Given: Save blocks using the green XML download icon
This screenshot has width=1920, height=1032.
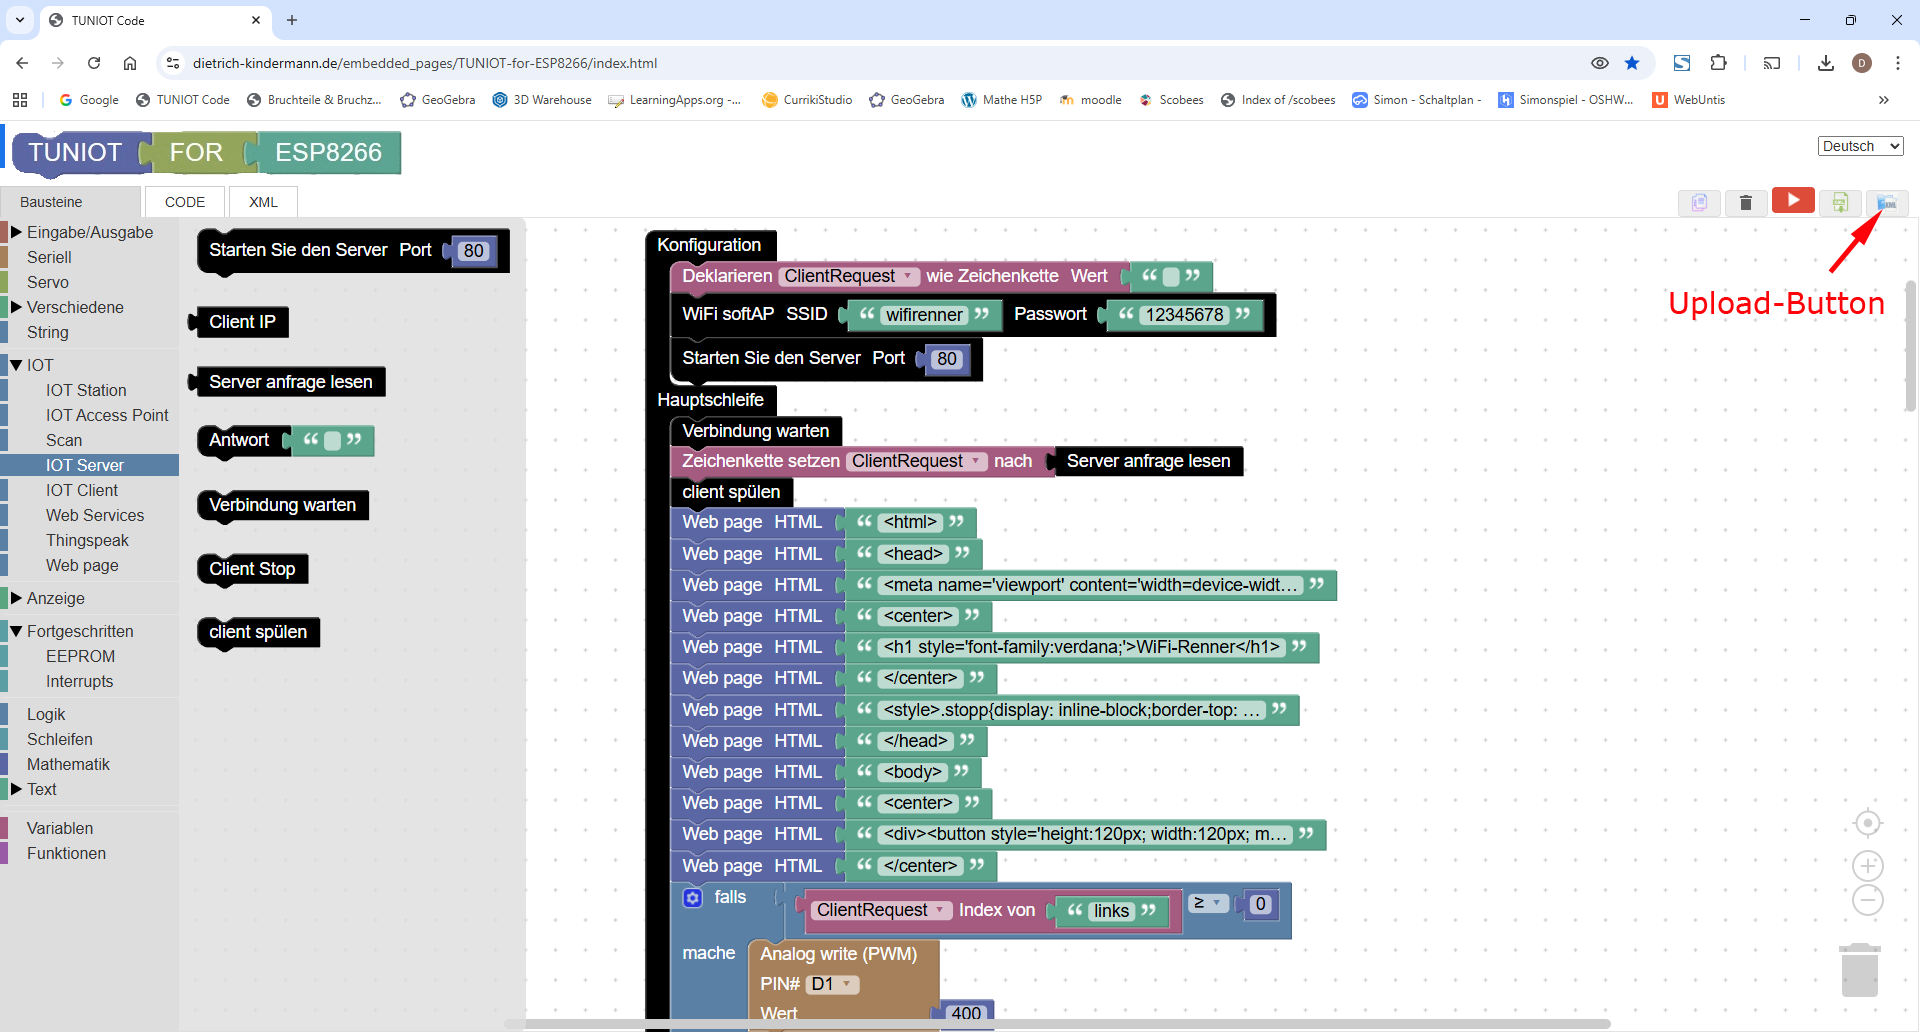Looking at the screenshot, I should coord(1841,202).
